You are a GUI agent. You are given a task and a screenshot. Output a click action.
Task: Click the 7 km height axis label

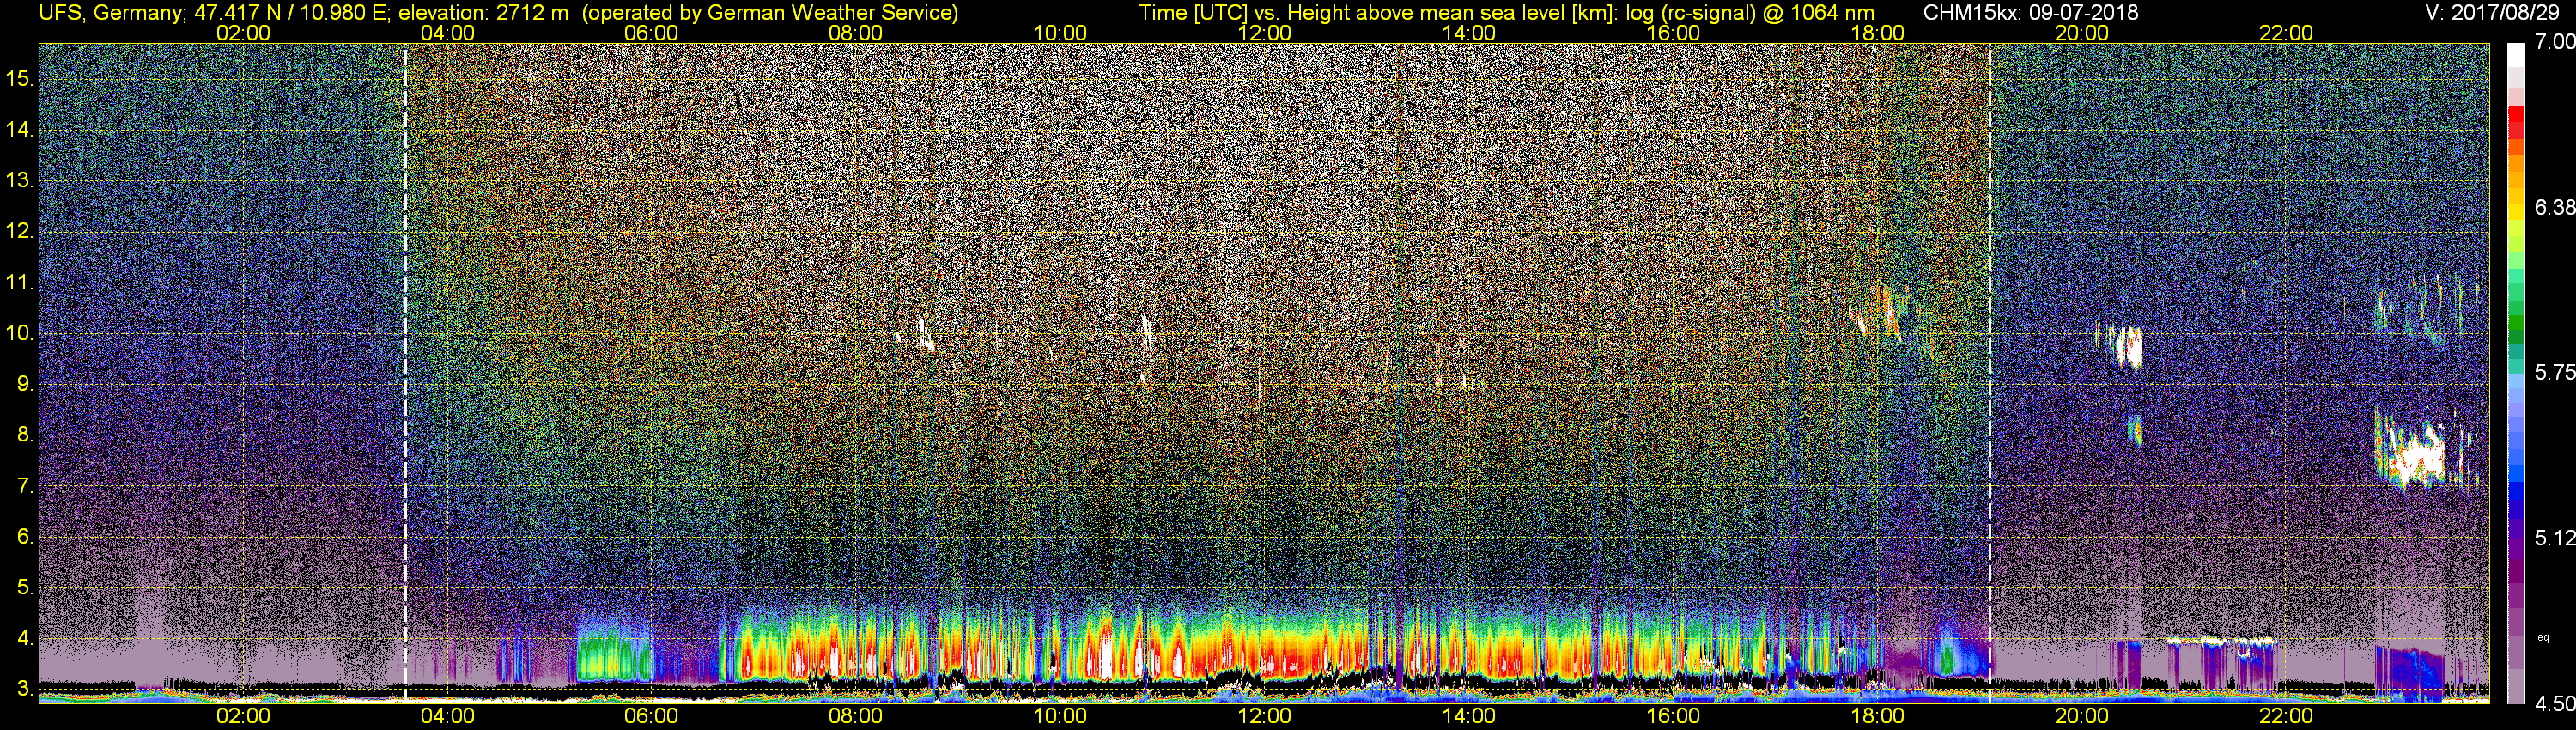24,486
